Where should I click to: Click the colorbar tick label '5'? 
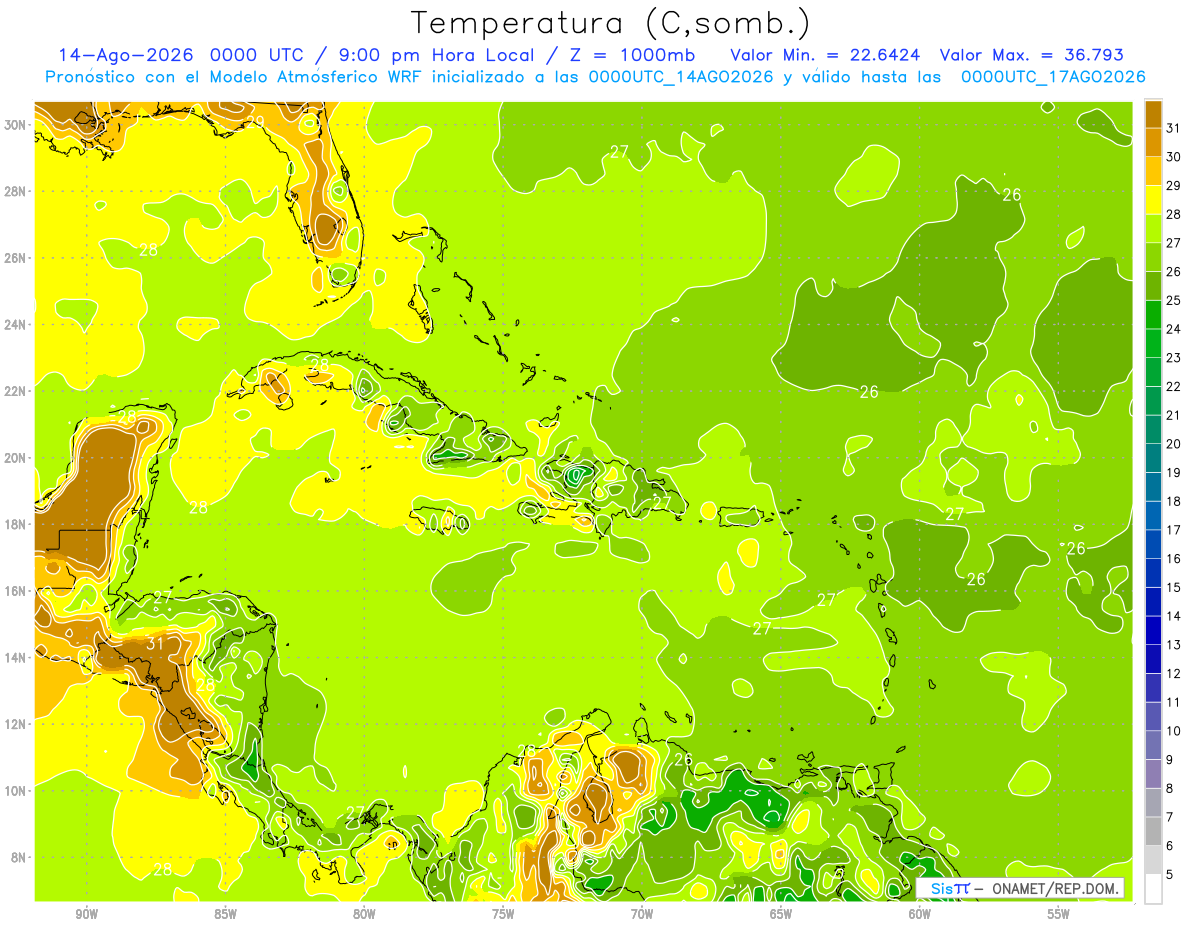[1169, 875]
